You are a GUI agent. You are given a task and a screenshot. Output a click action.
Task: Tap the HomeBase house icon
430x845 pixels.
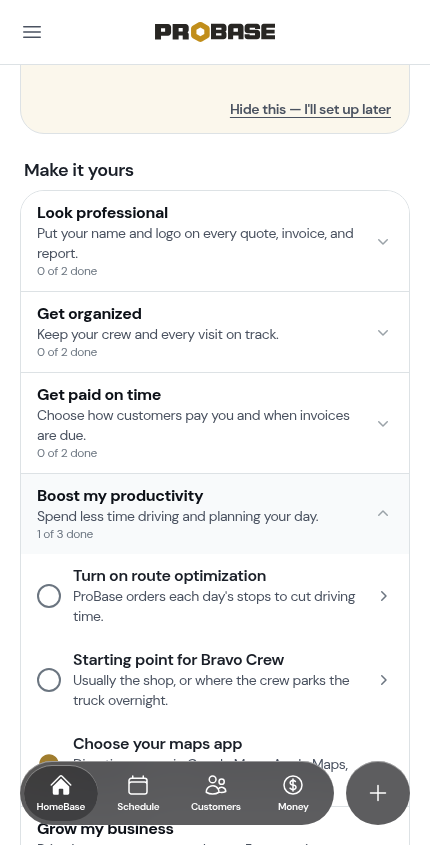pos(61,785)
